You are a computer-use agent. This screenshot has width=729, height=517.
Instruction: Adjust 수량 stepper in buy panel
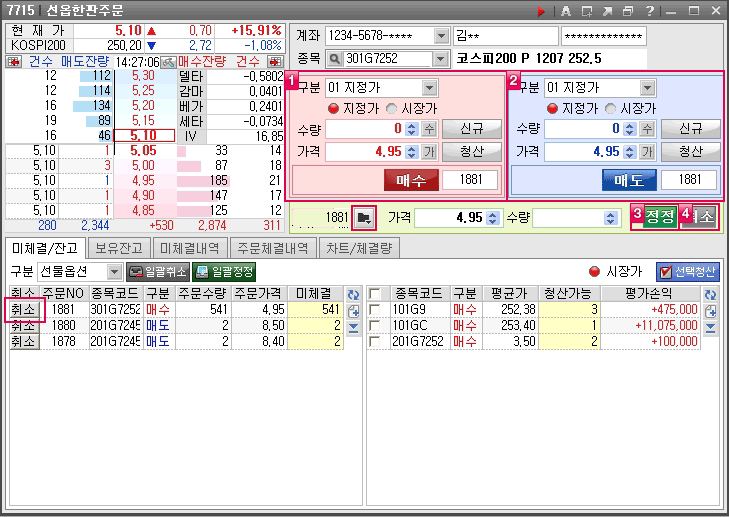click(411, 129)
